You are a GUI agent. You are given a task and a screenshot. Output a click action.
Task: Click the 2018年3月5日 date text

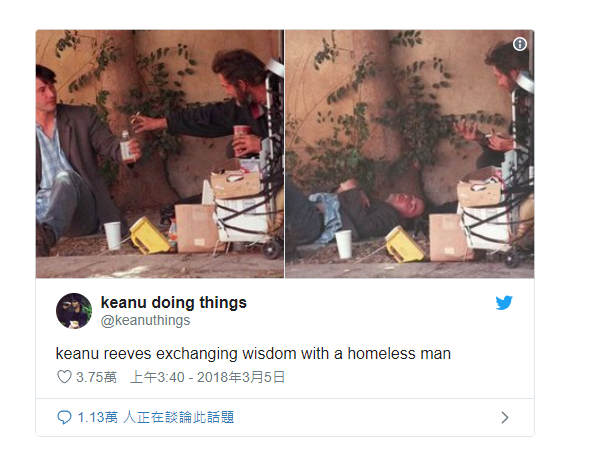click(x=241, y=377)
